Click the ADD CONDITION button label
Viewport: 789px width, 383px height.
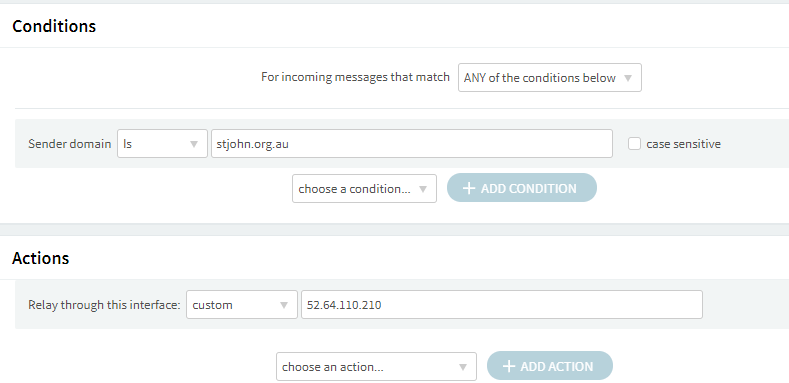pyautogui.click(x=528, y=188)
